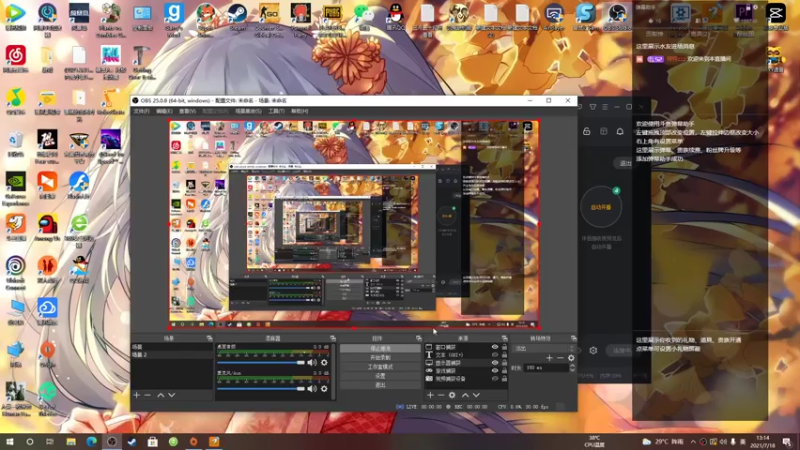Move source down in Sources panel
Screen dimensions: 800x450
point(476,395)
